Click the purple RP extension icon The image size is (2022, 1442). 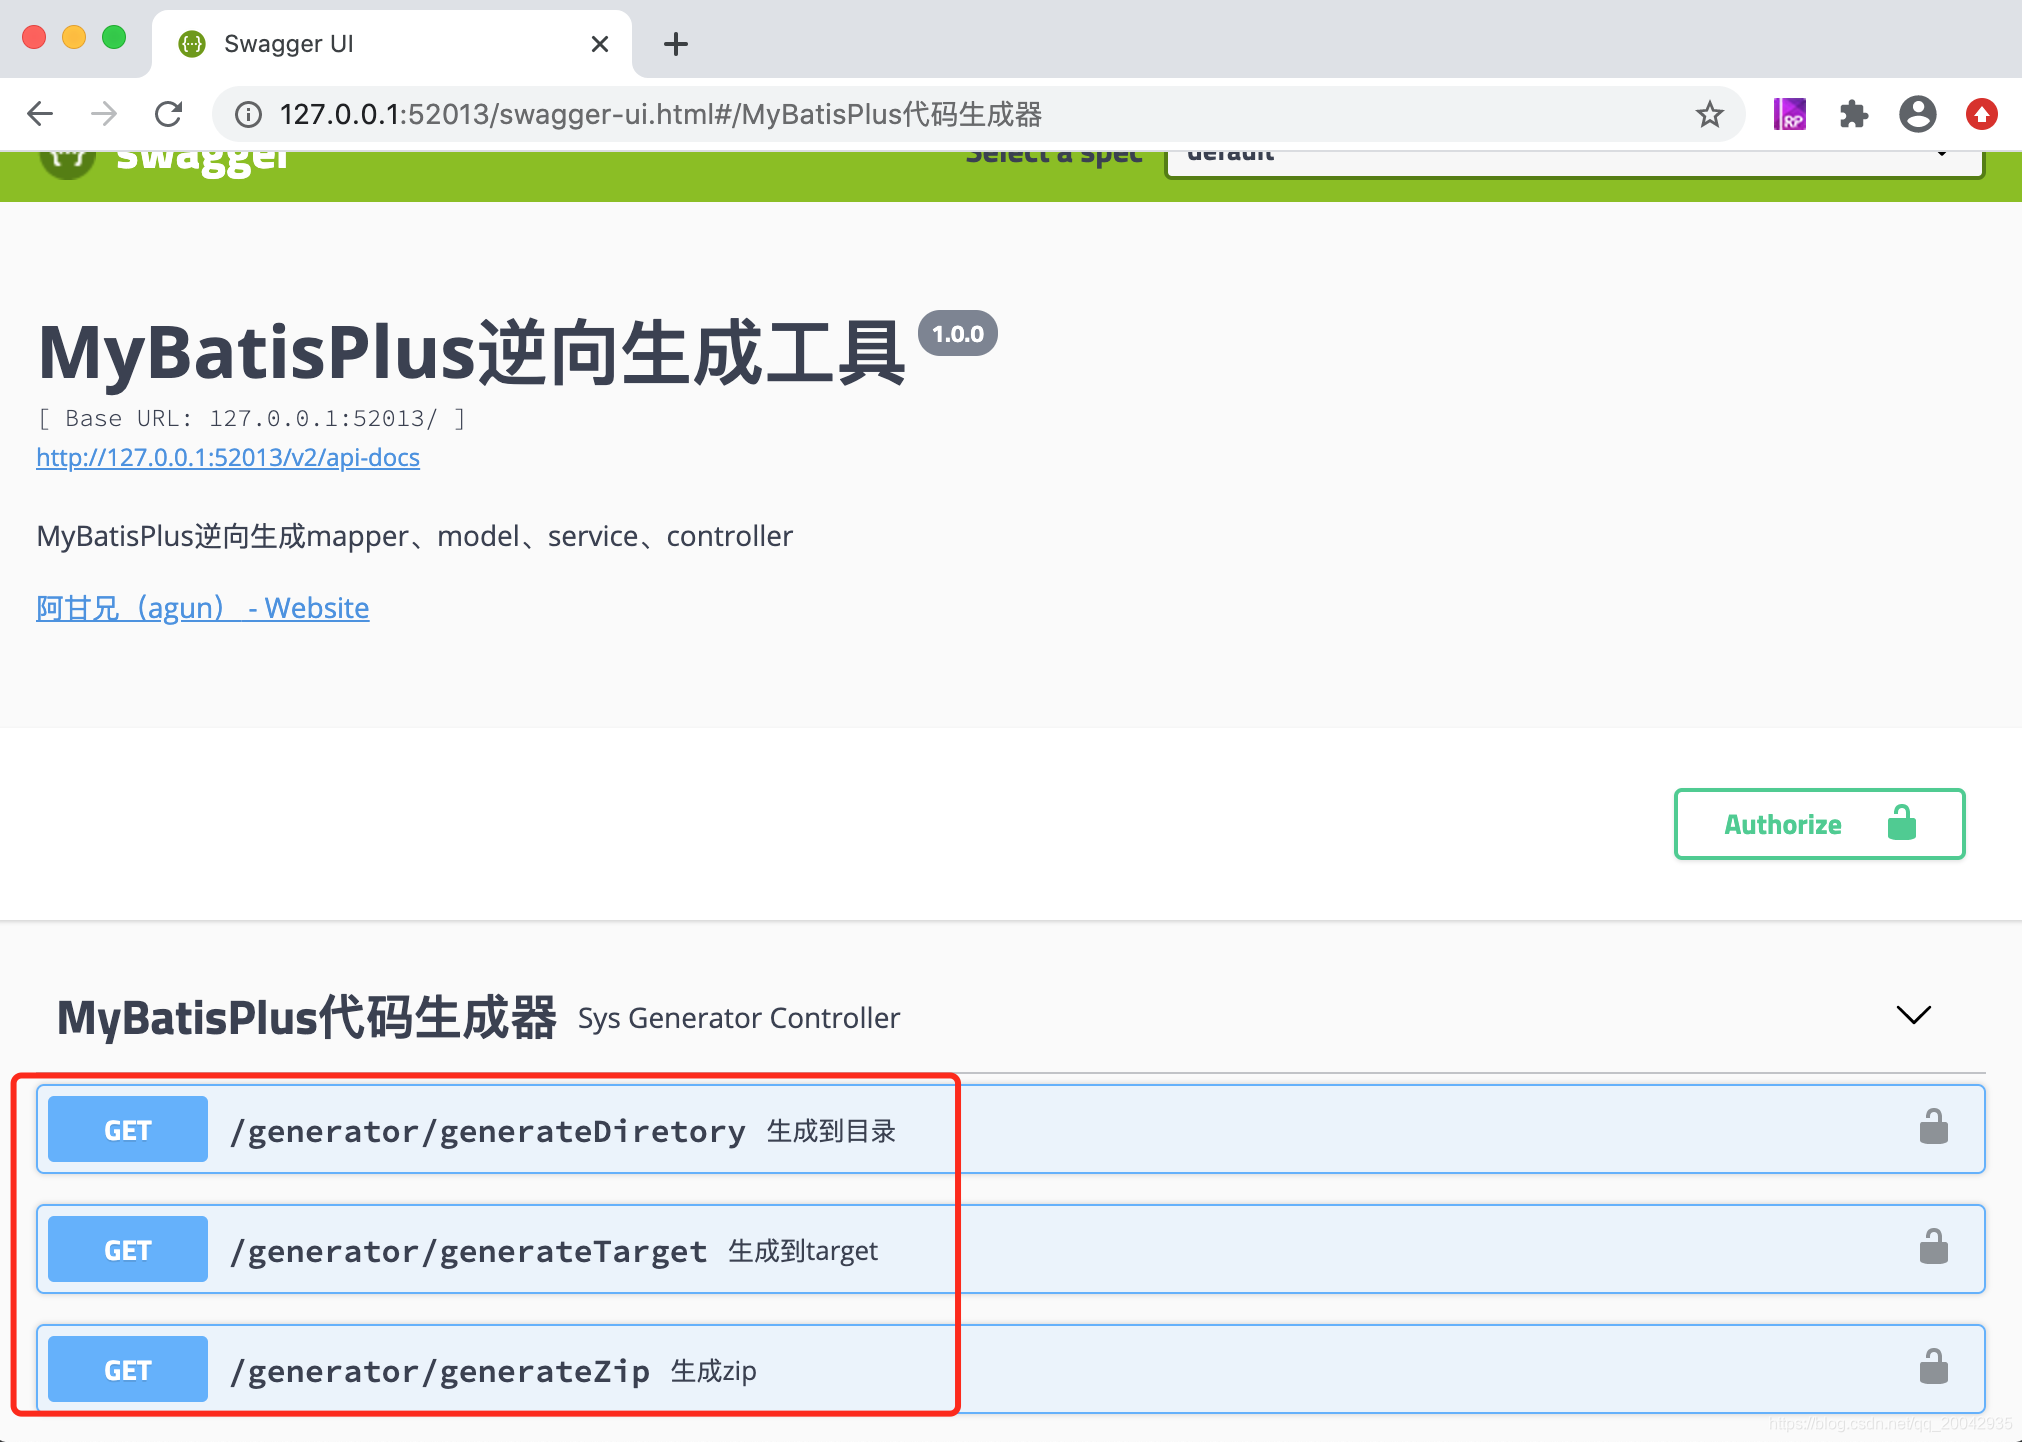coord(1789,114)
